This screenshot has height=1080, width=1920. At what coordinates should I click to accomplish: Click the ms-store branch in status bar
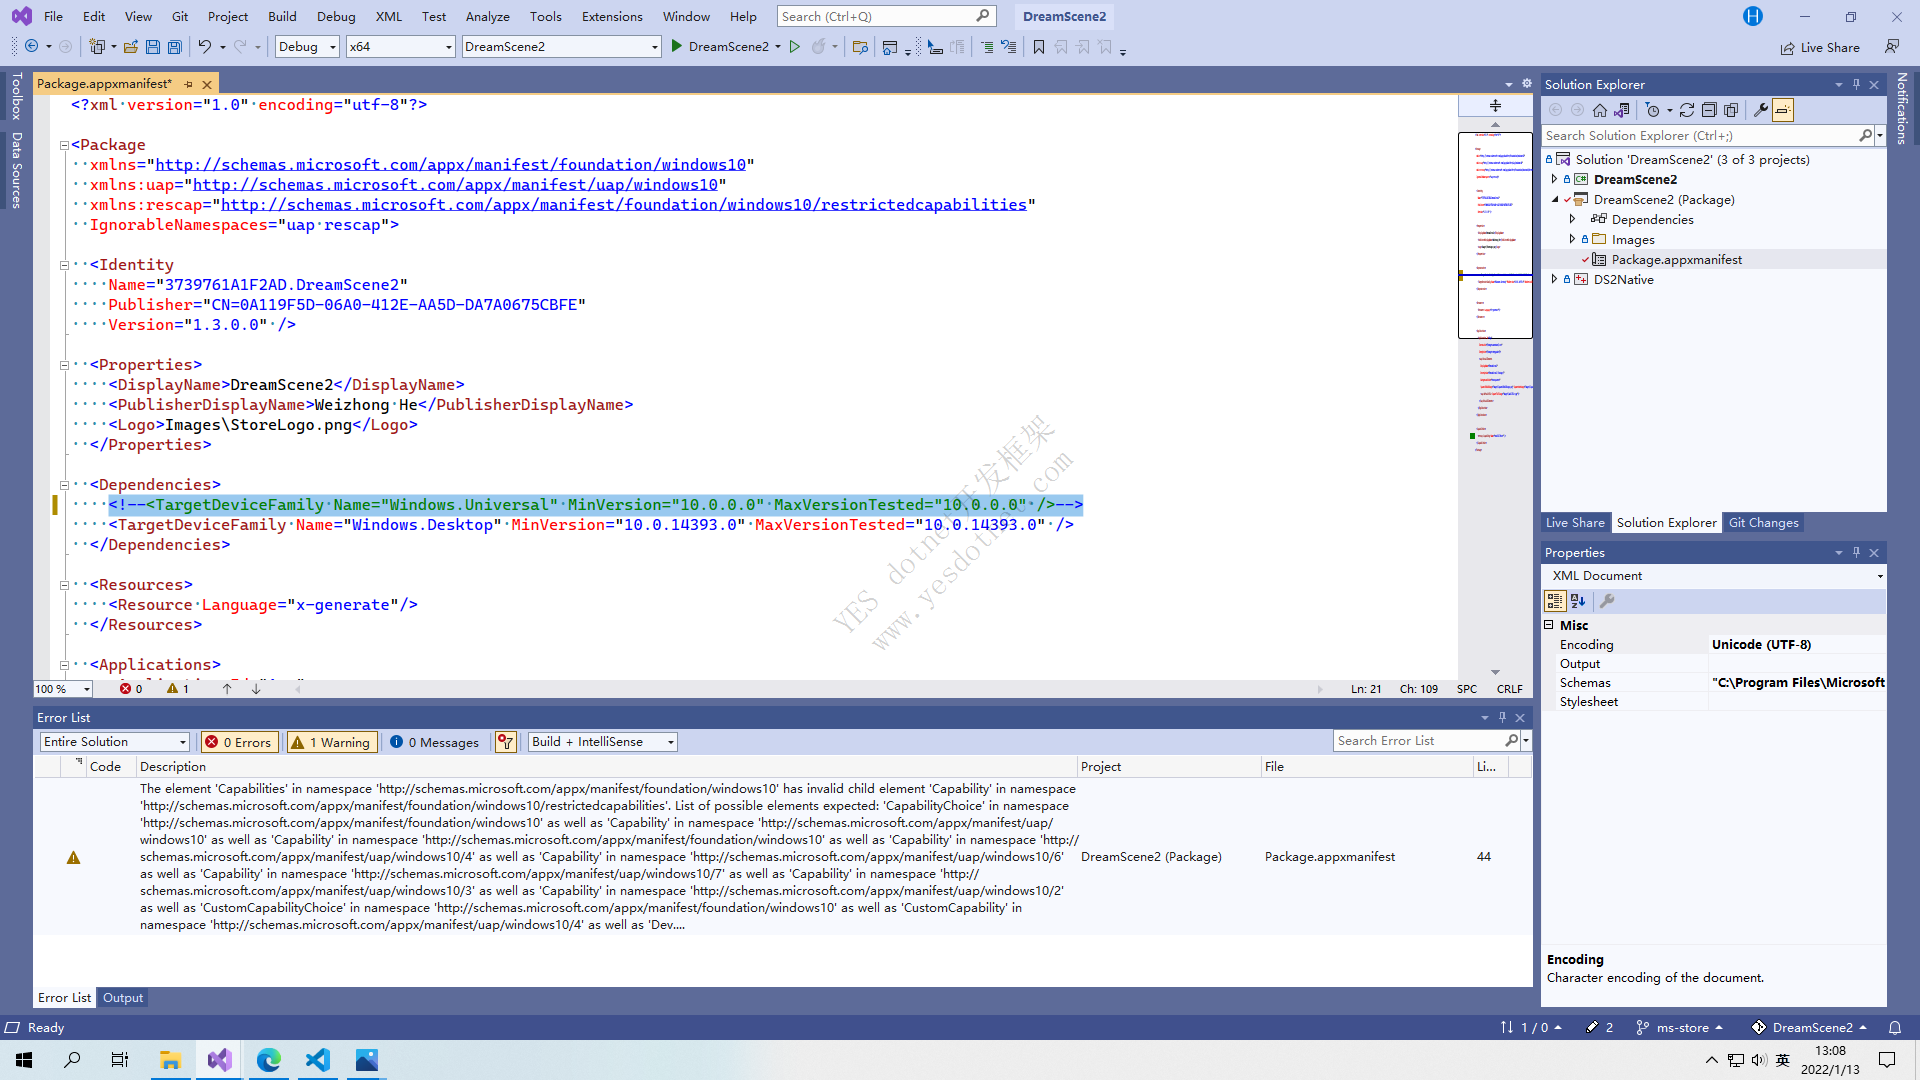1680,1028
